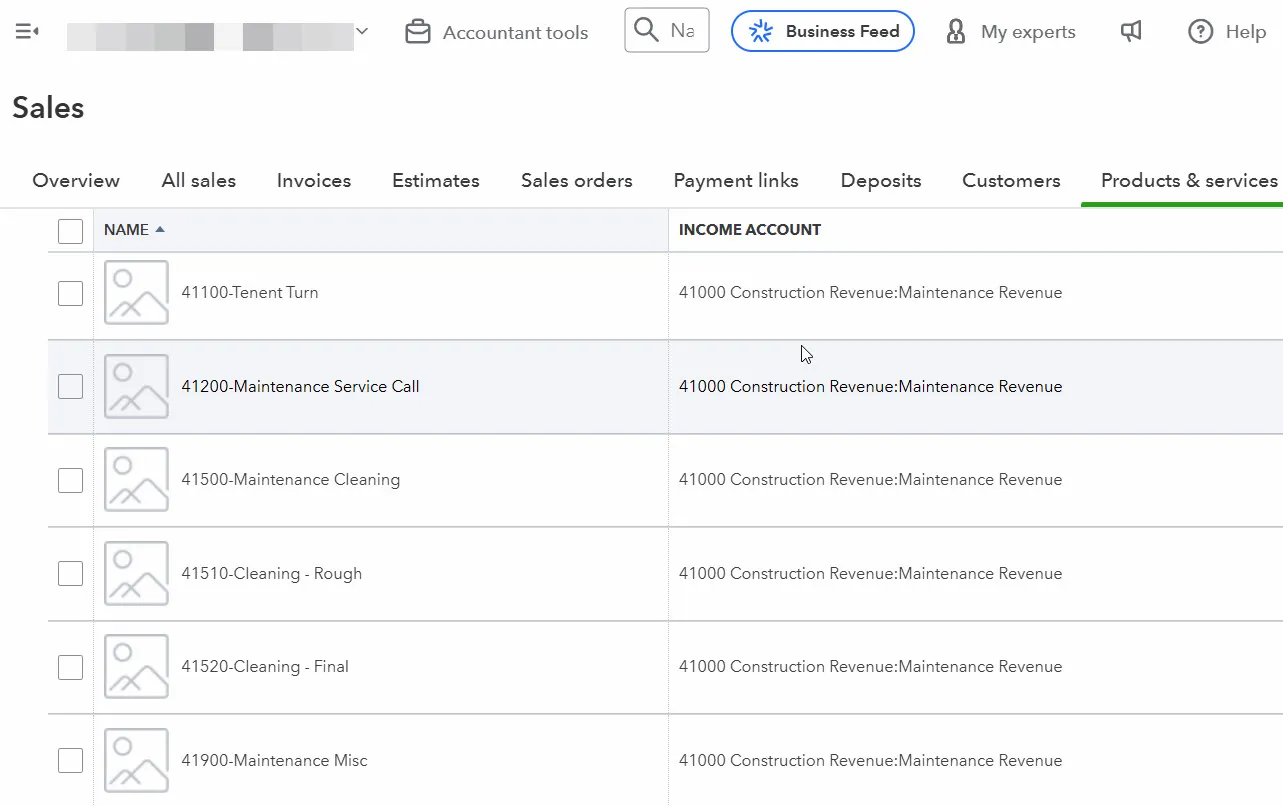This screenshot has height=806, width=1283.
Task: Collapse the left navigation menu icon
Action: tap(27, 32)
